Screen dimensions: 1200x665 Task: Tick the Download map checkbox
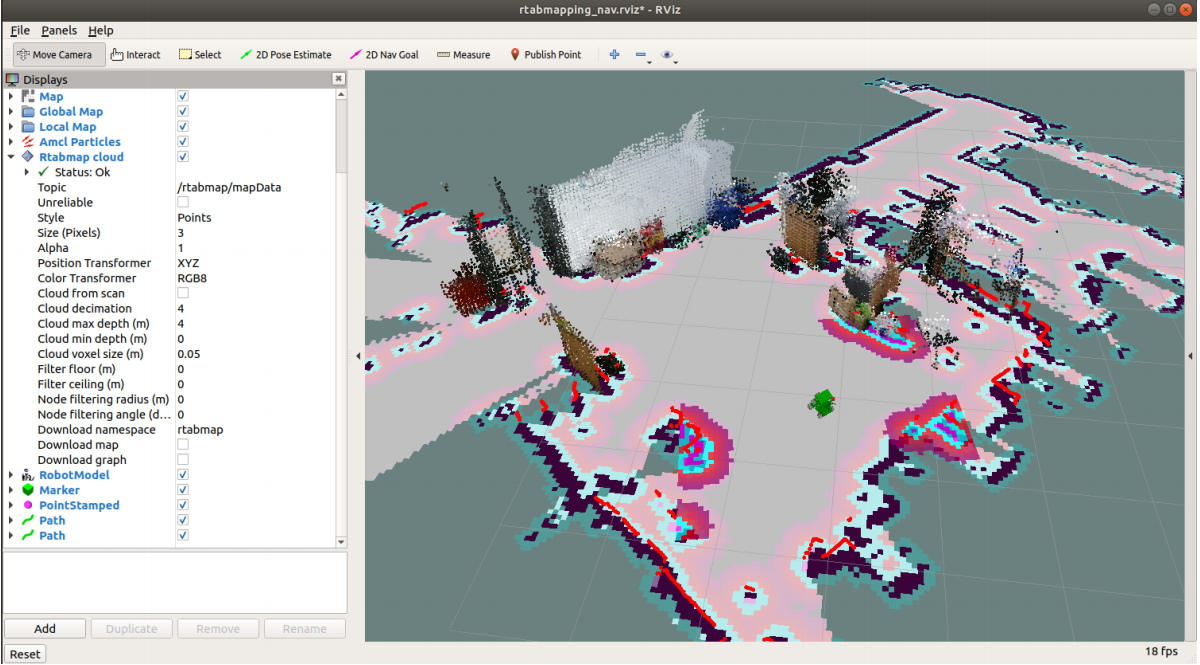click(183, 445)
